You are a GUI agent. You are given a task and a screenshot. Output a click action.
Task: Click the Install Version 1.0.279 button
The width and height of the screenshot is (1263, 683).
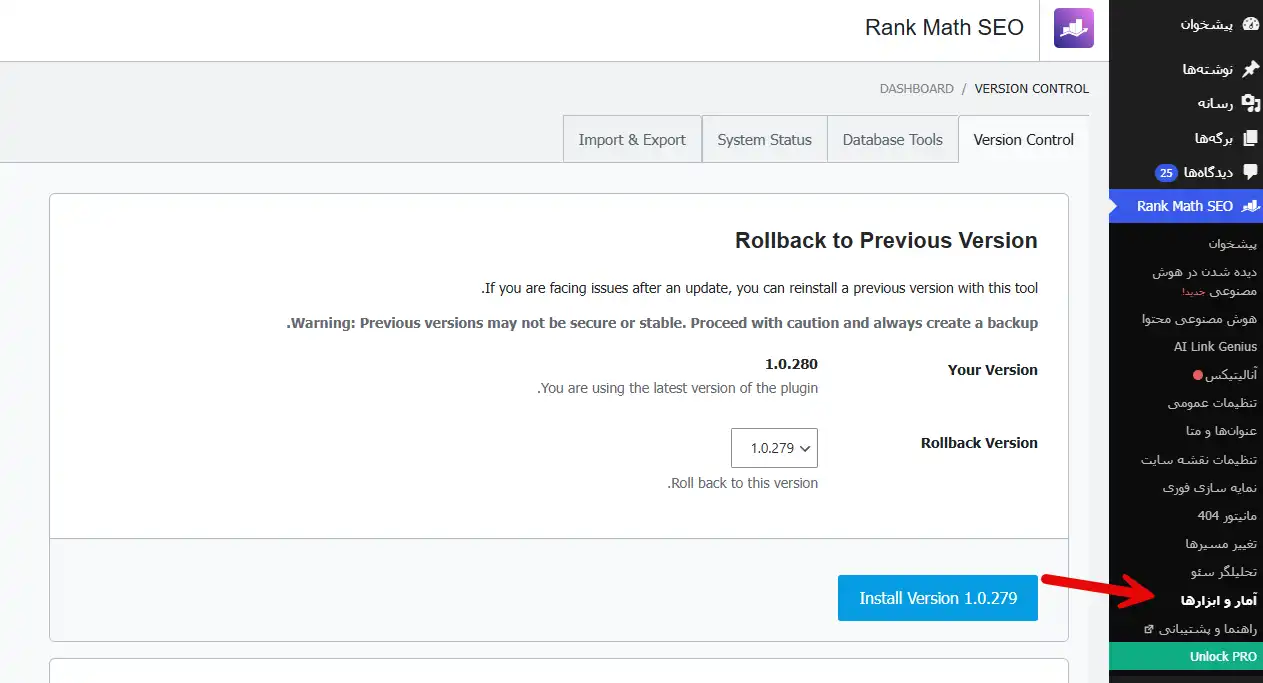tap(938, 598)
